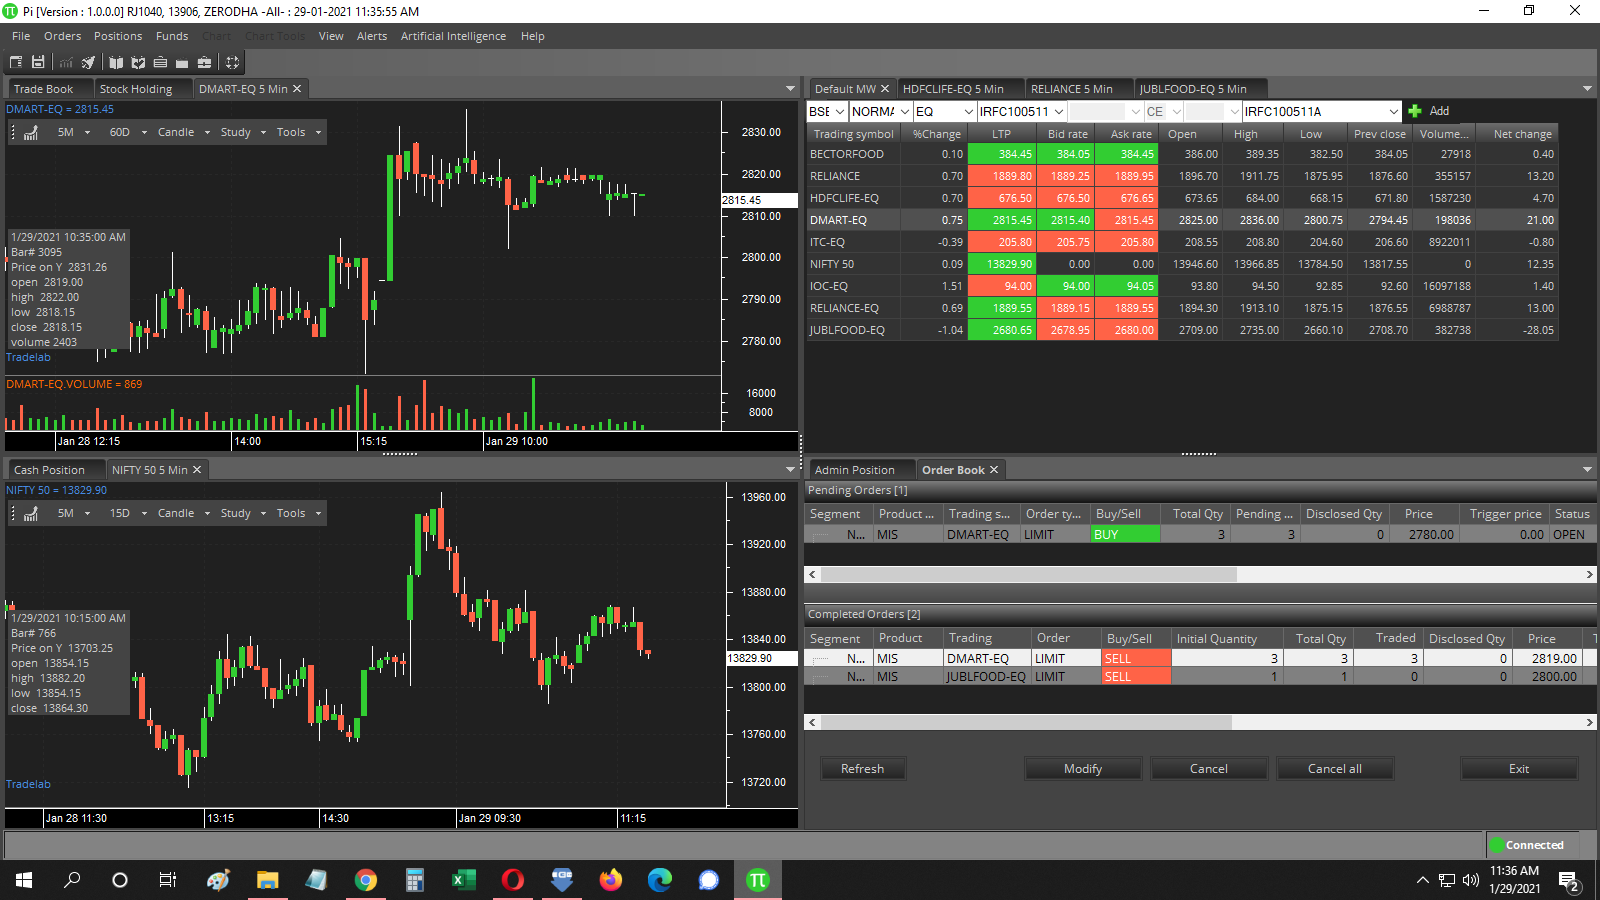
Task: Select the RELIANCE row in market watch
Action: pyautogui.click(x=1182, y=176)
